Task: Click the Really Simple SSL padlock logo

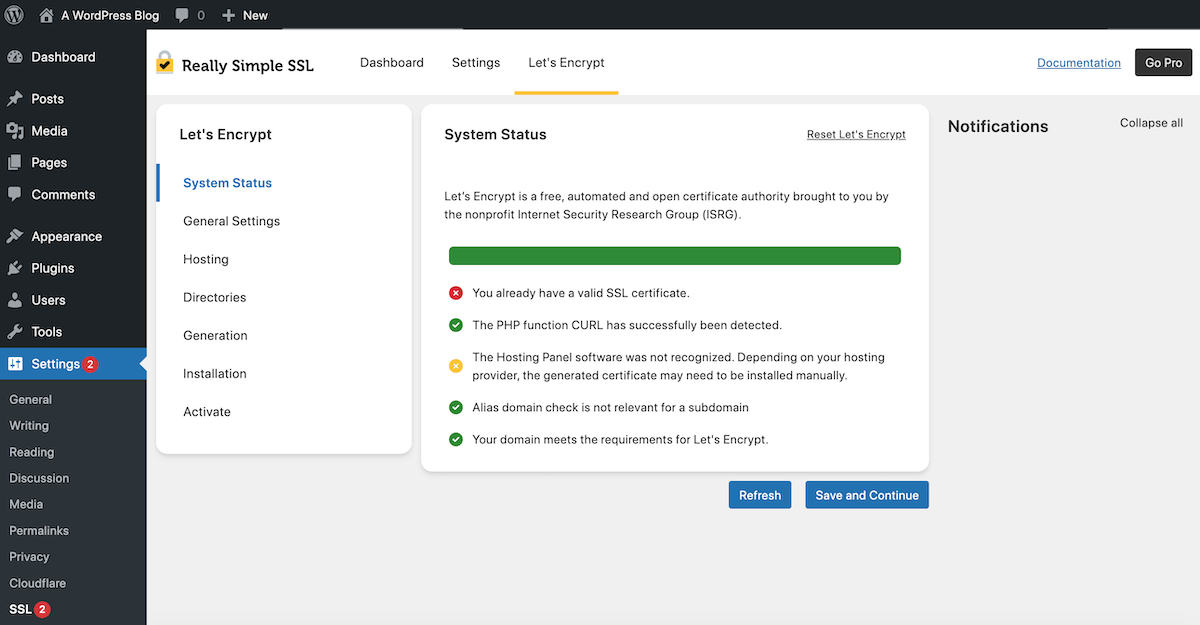Action: click(165, 62)
